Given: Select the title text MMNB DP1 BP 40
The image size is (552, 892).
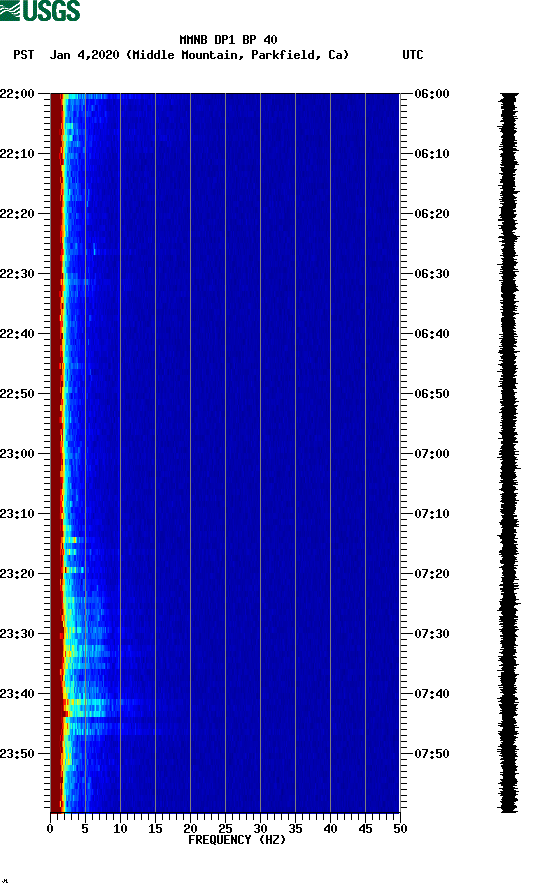Looking at the screenshot, I should coord(228,40).
